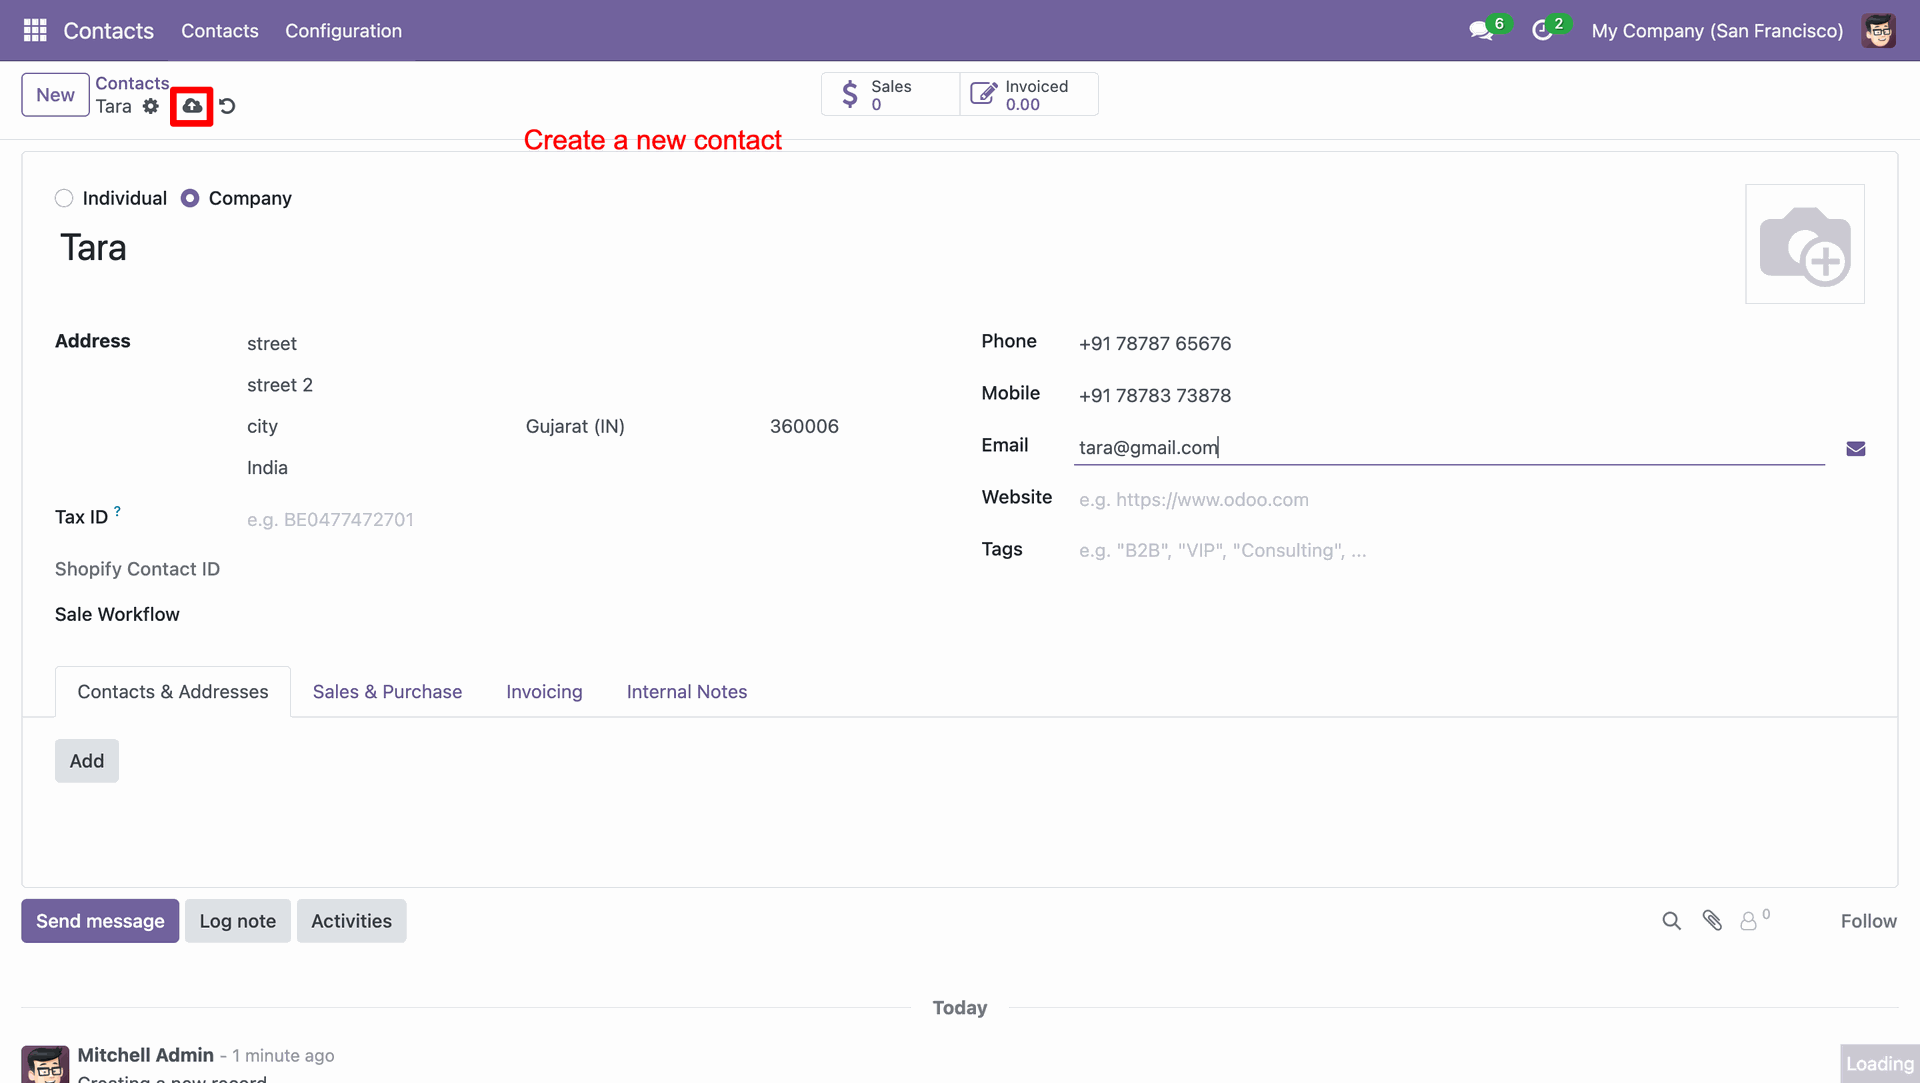Click the paperclip attachments icon

pos(1712,921)
